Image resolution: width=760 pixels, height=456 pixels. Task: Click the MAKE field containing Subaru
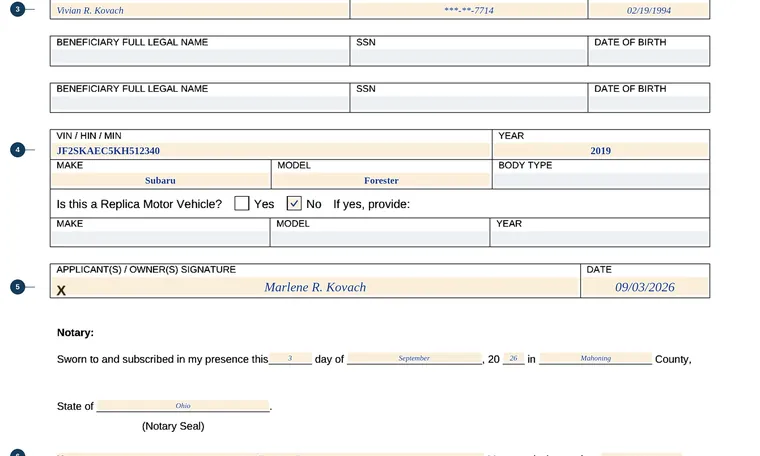[160, 180]
